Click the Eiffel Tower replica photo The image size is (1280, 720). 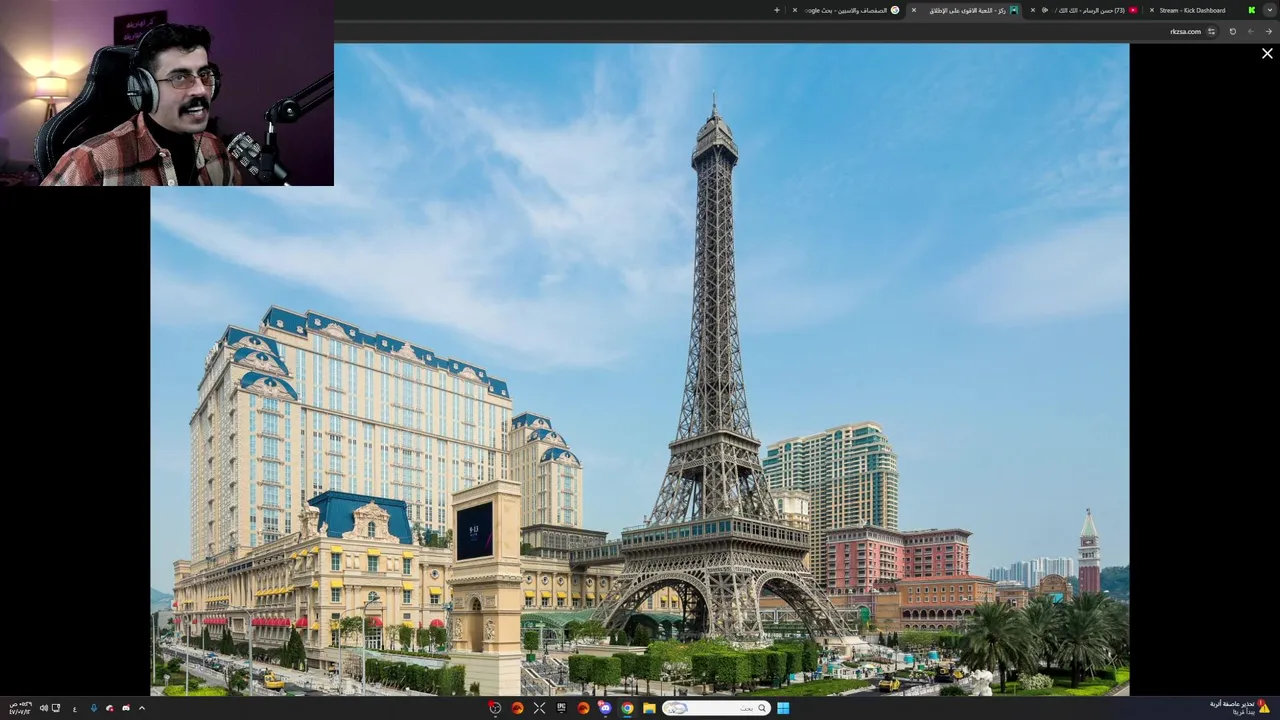640,369
